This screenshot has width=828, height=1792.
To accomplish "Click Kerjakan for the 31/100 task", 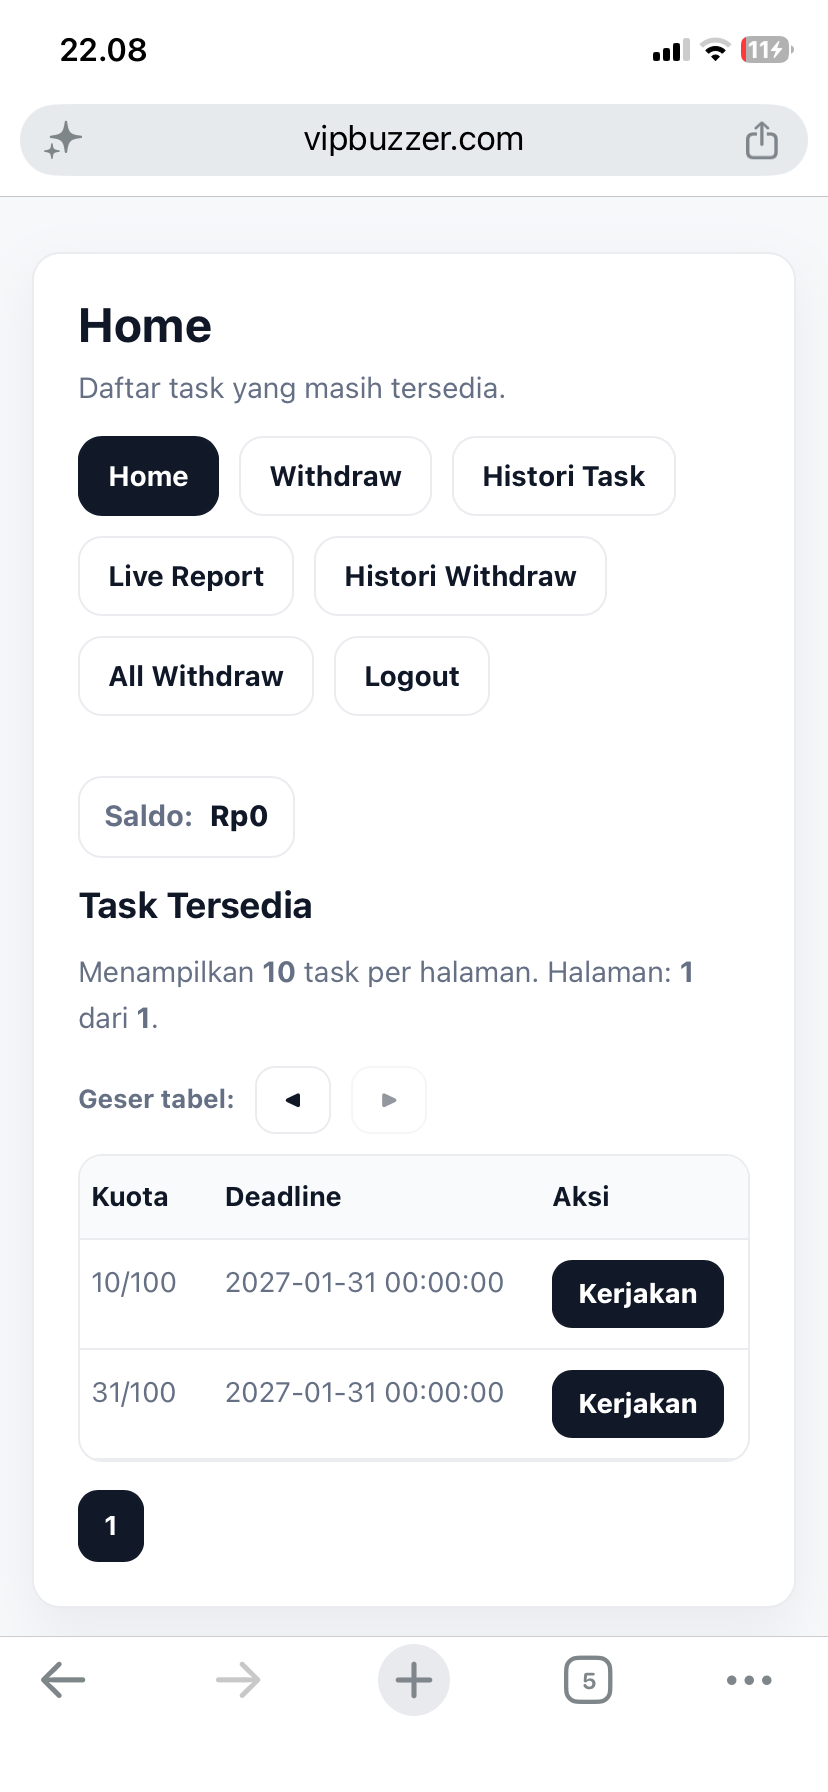I will click(638, 1404).
